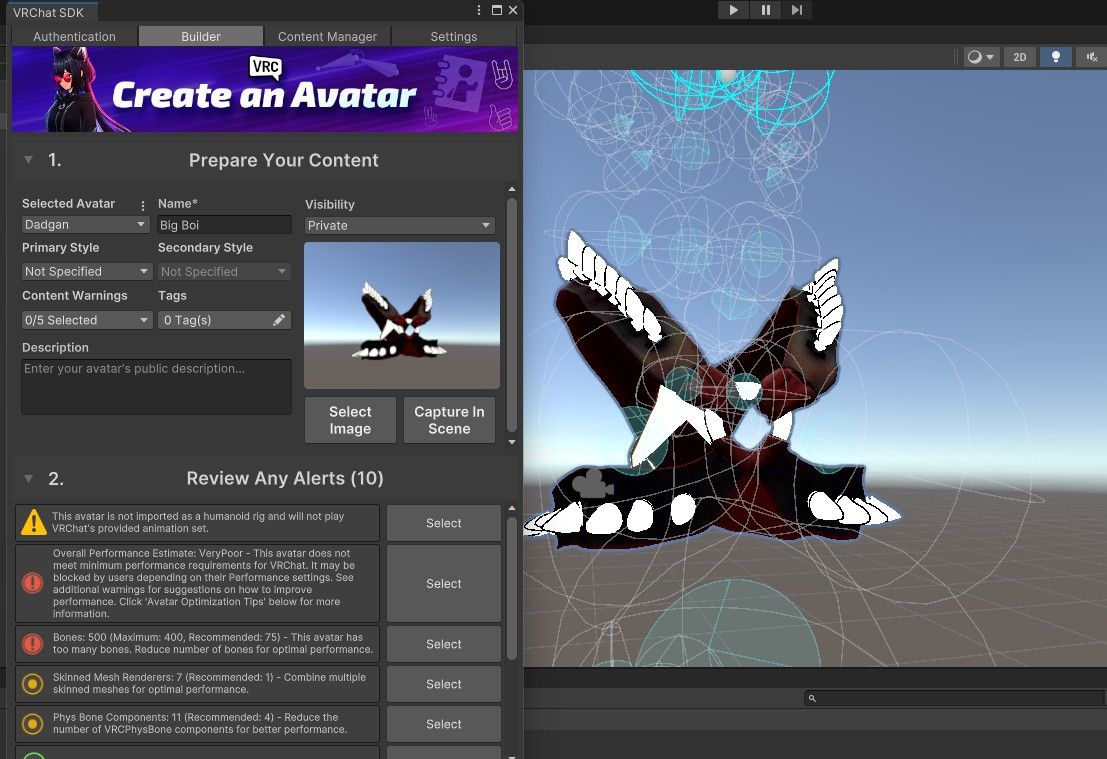Toggle scene lighting bulb icon
1107x759 pixels.
(x=1055, y=57)
